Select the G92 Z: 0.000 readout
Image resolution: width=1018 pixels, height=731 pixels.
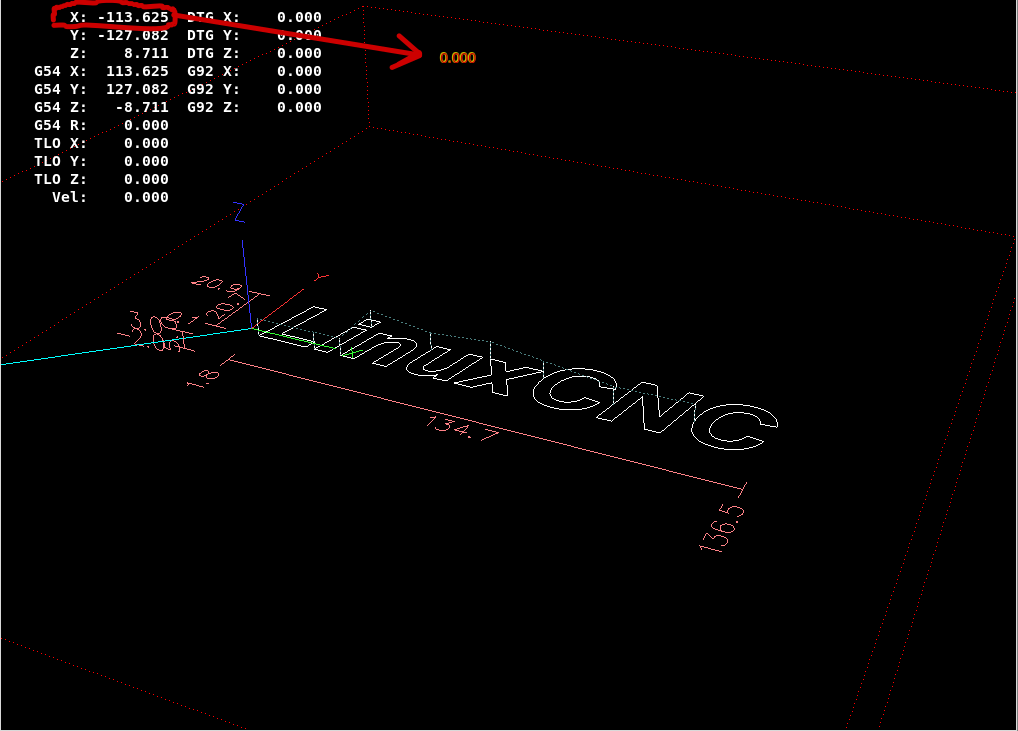(x=254, y=107)
